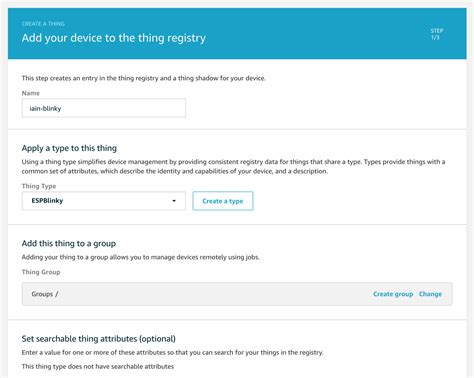Click the Apply a type to this thing heading
474x378 pixels.
pyautogui.click(x=69, y=148)
